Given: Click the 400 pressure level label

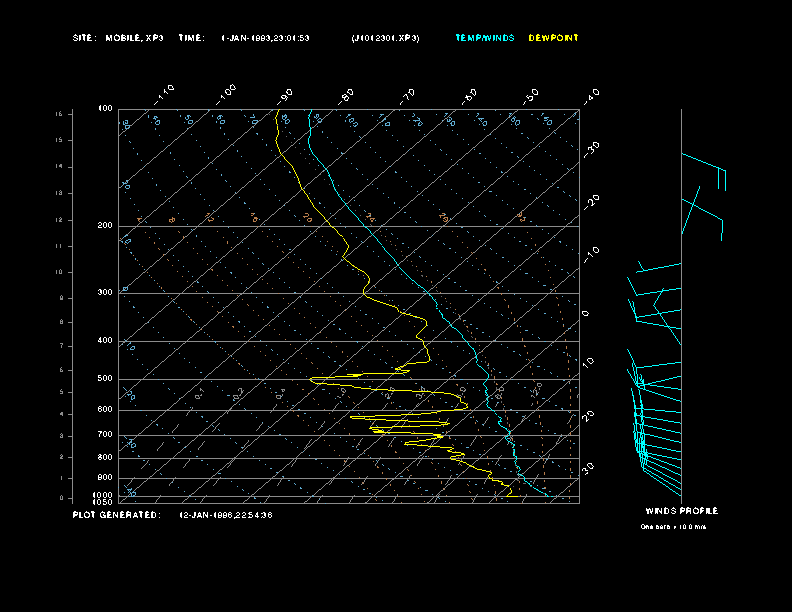Looking at the screenshot, I should (105, 341).
